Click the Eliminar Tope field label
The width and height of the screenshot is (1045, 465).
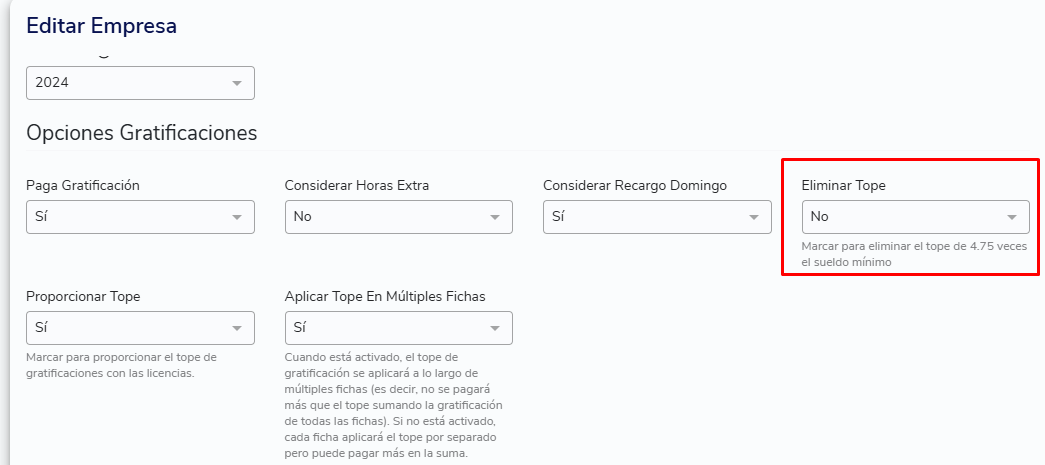coord(844,186)
